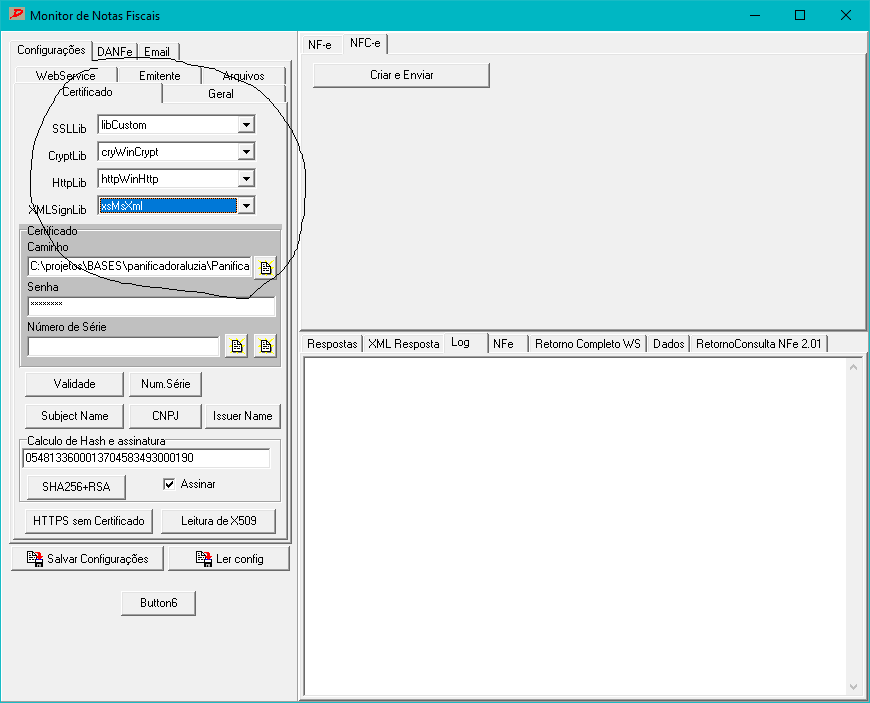The height and width of the screenshot is (703, 870).
Task: Click the first icon beside Número de Série
Action: (x=237, y=346)
